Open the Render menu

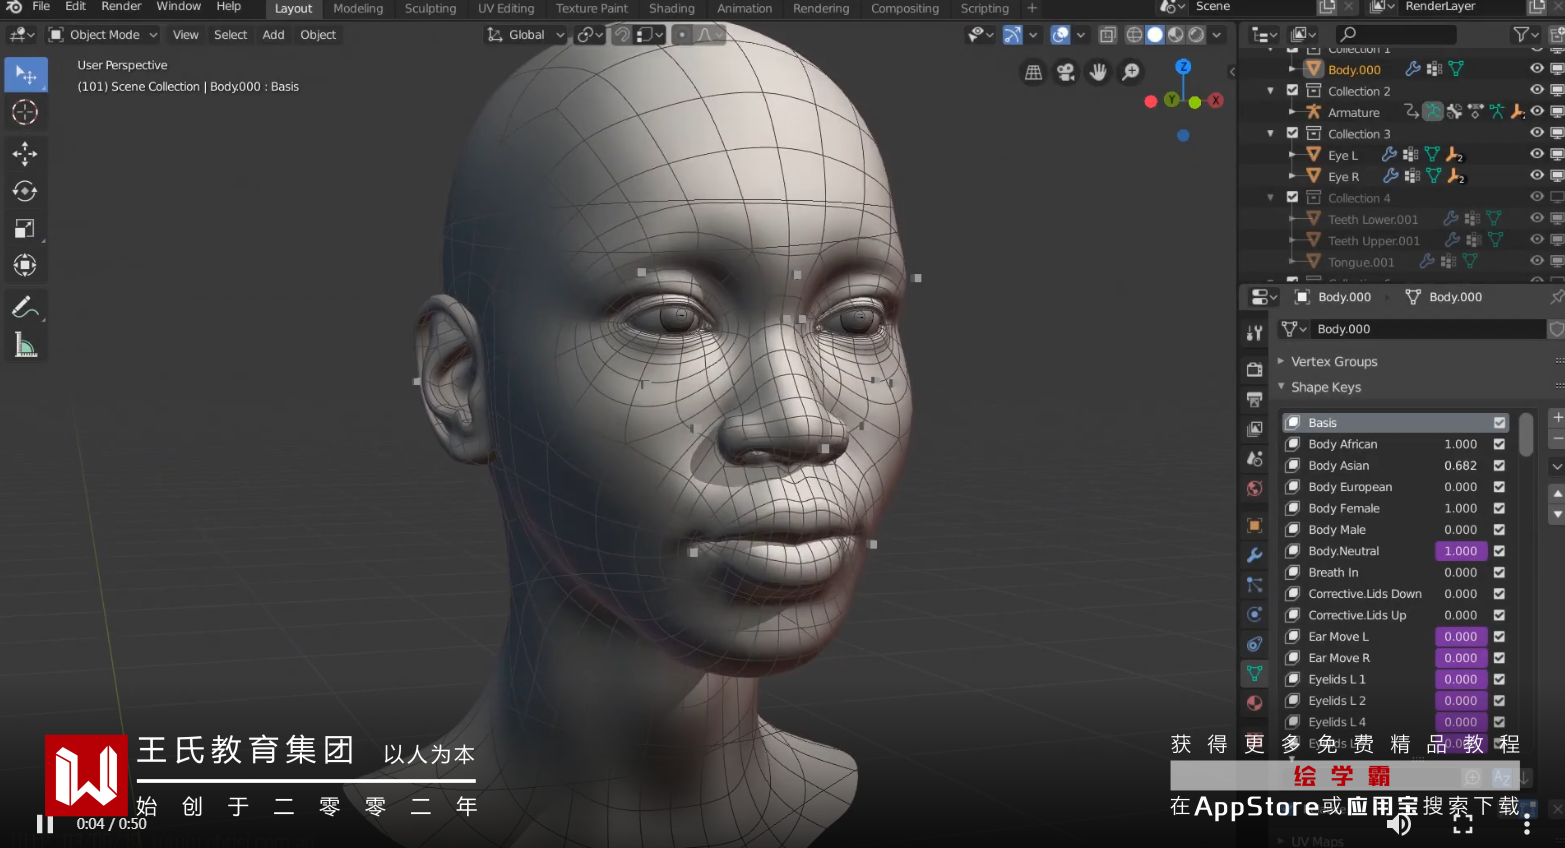[x=121, y=7]
